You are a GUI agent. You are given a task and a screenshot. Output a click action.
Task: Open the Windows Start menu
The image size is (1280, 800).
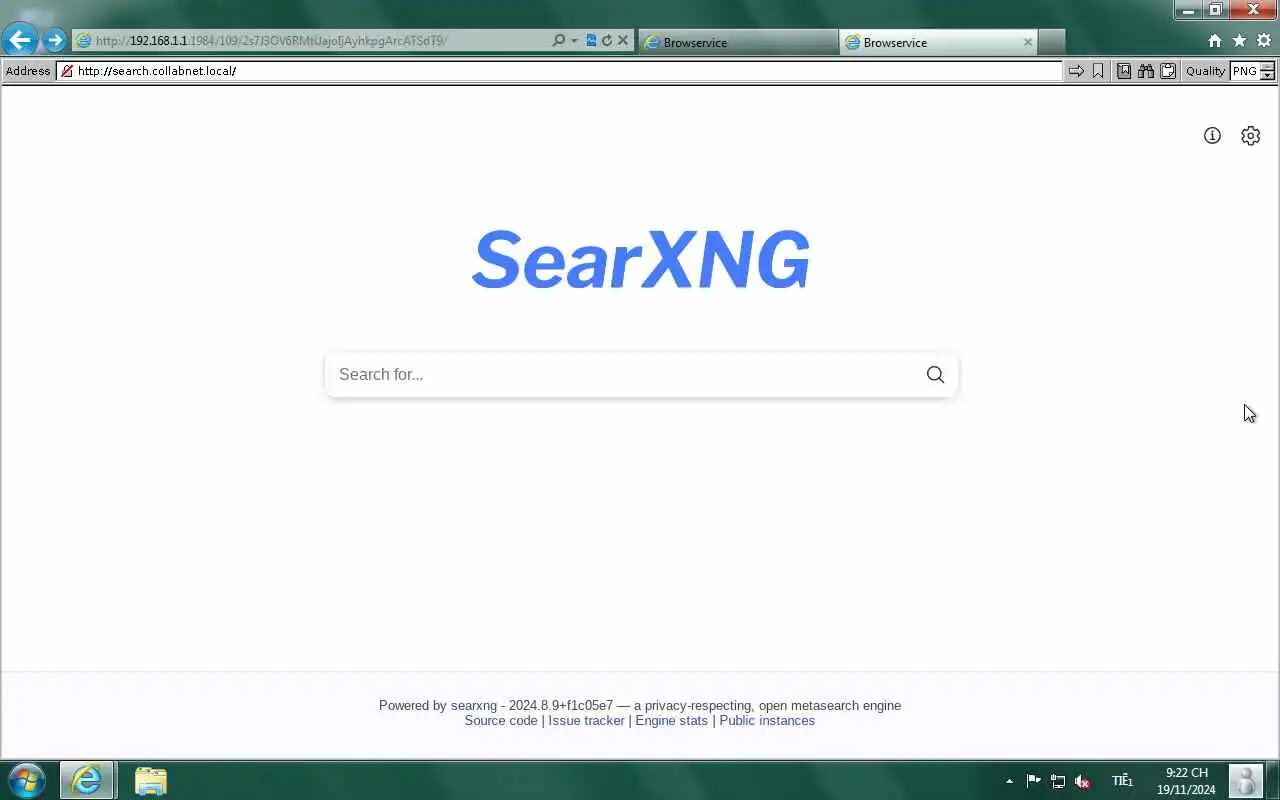point(26,780)
